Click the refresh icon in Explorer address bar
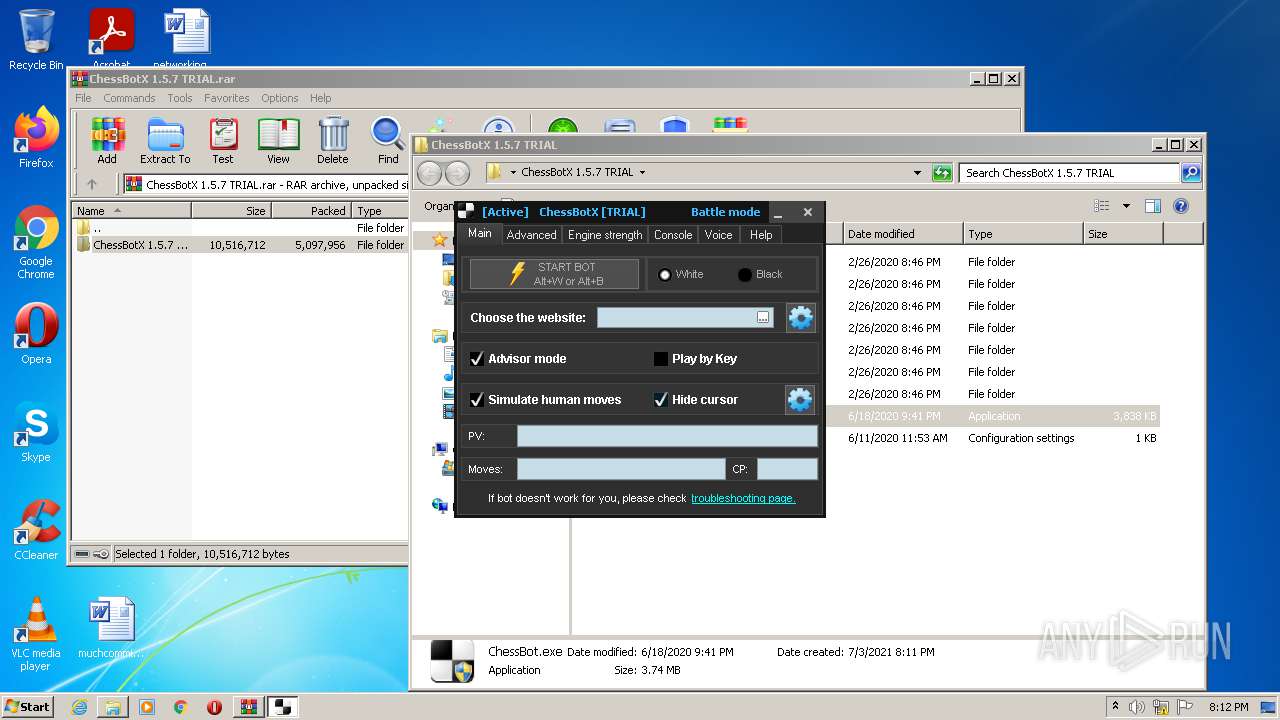The height and width of the screenshot is (720, 1280). click(942, 172)
